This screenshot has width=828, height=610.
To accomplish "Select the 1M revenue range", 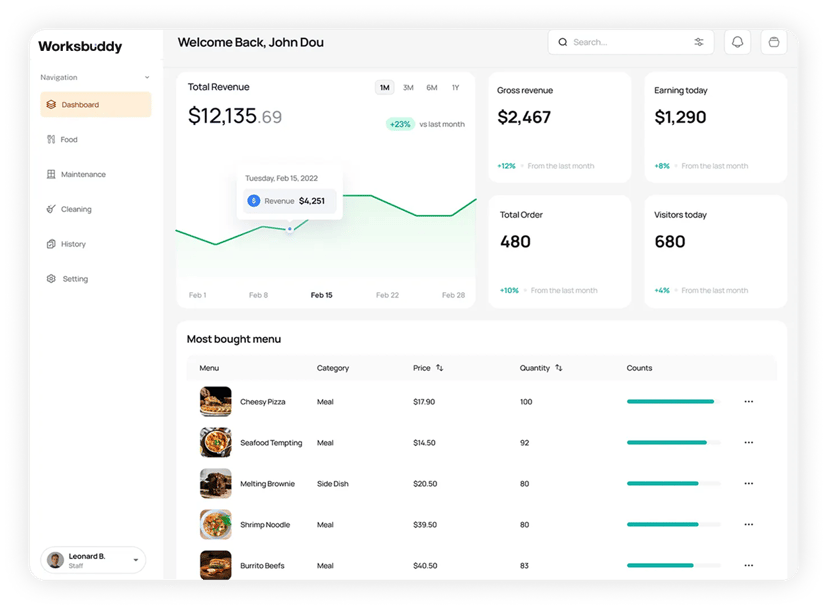I will click(x=385, y=88).
